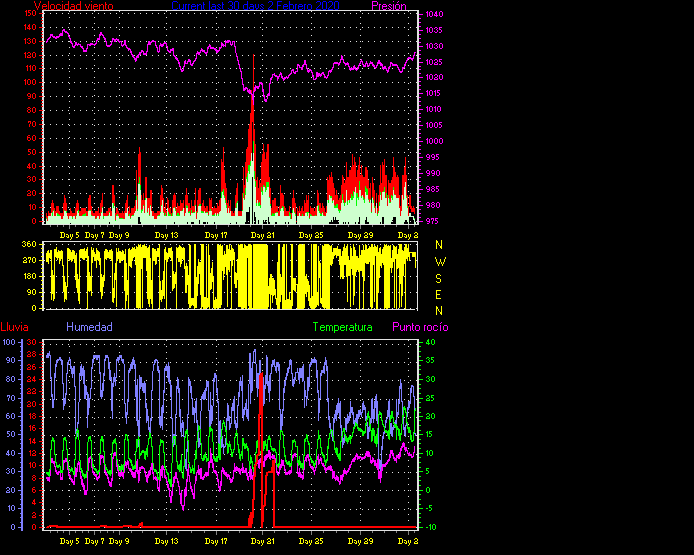Click 'Day 17' under the humidity chart
Image resolution: width=694 pixels, height=555 pixels.
coord(216,541)
